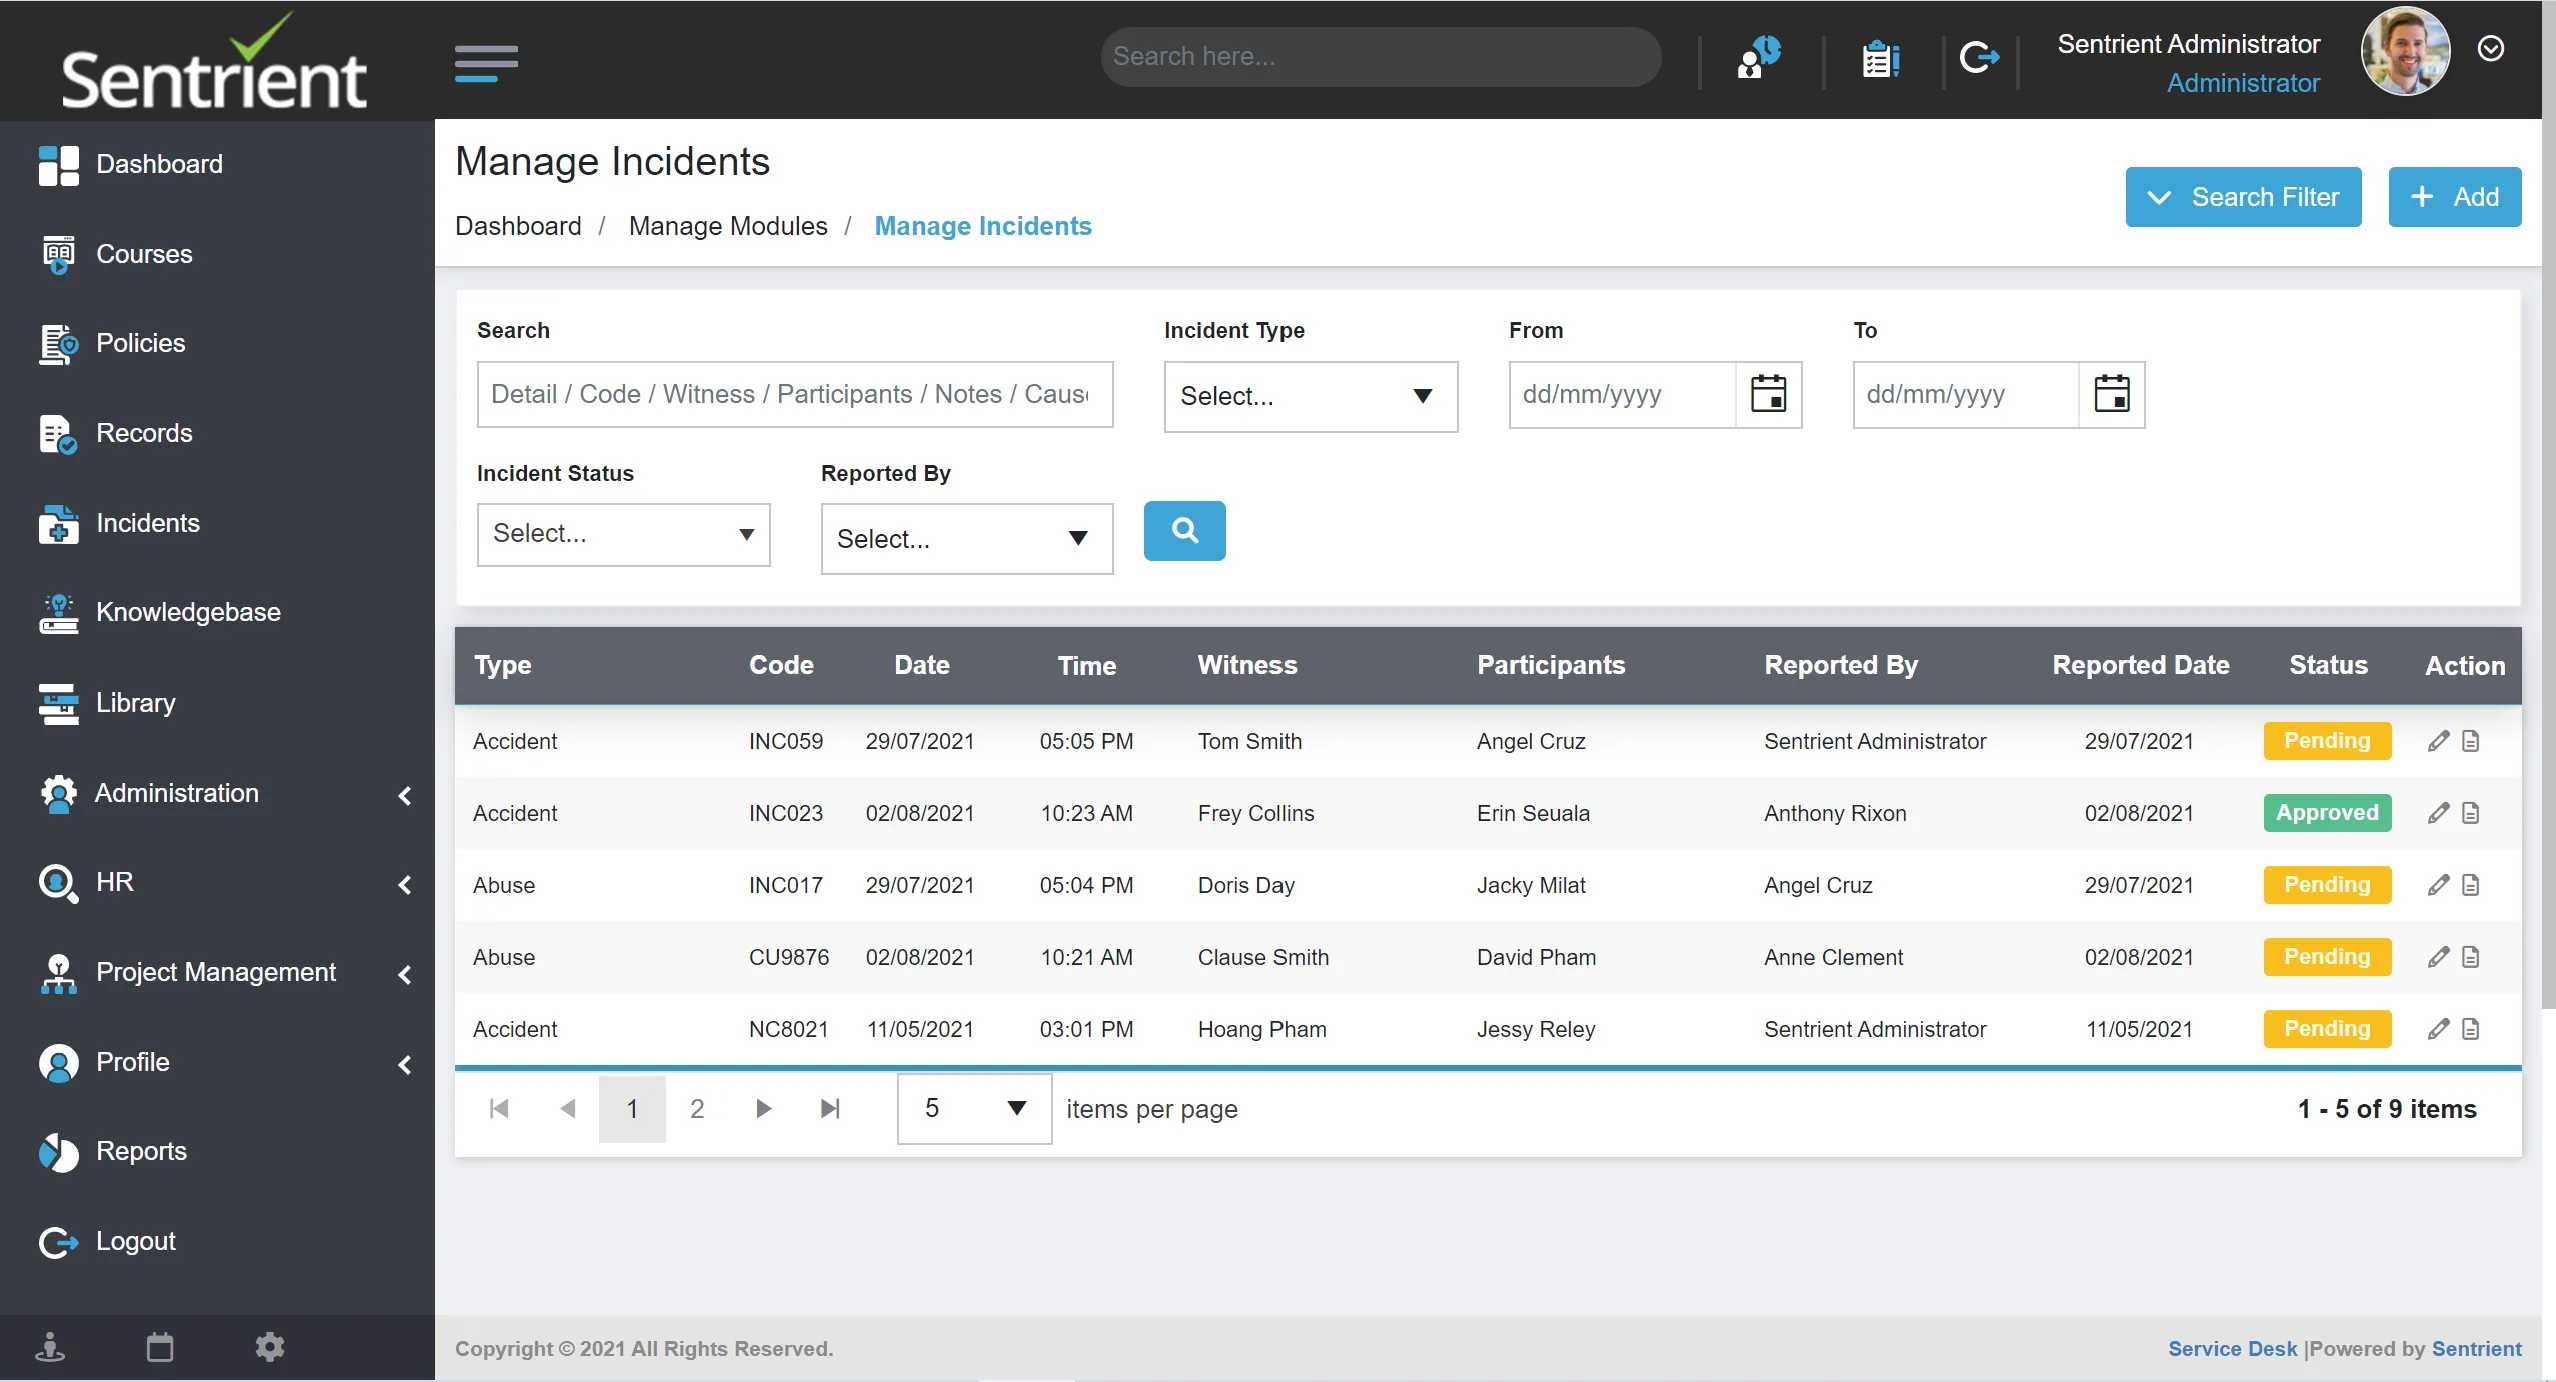
Task: Toggle the sidebar with the hamburger icon
Action: pos(486,60)
